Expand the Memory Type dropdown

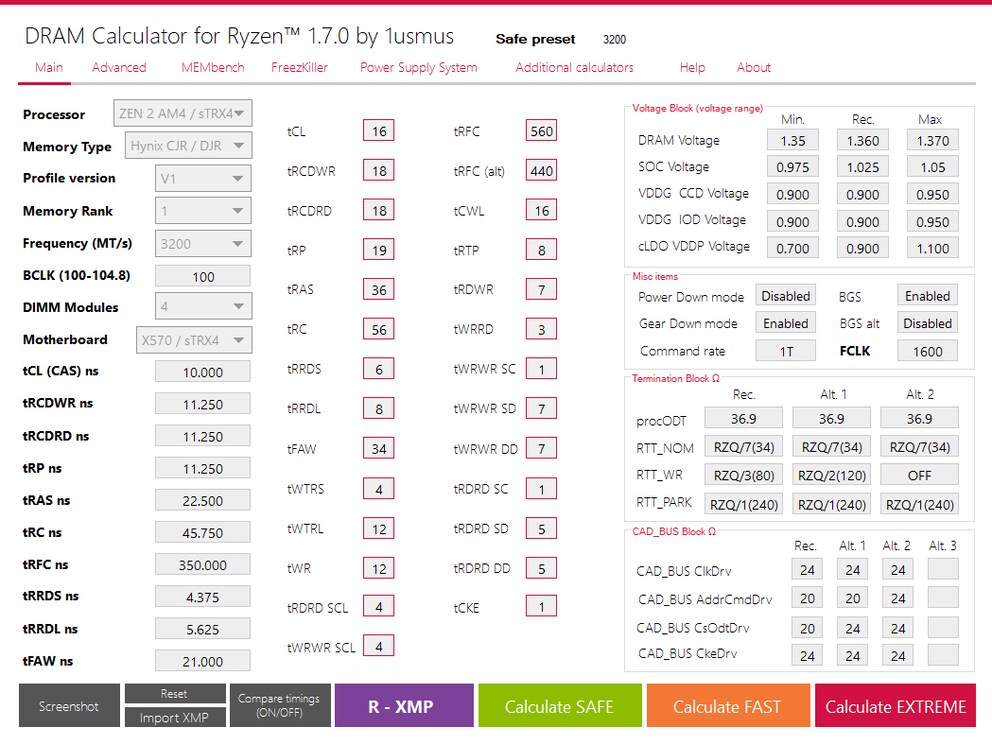(188, 145)
